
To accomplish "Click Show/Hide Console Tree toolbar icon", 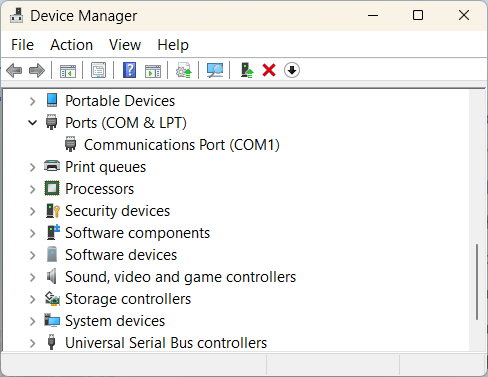I will [68, 70].
